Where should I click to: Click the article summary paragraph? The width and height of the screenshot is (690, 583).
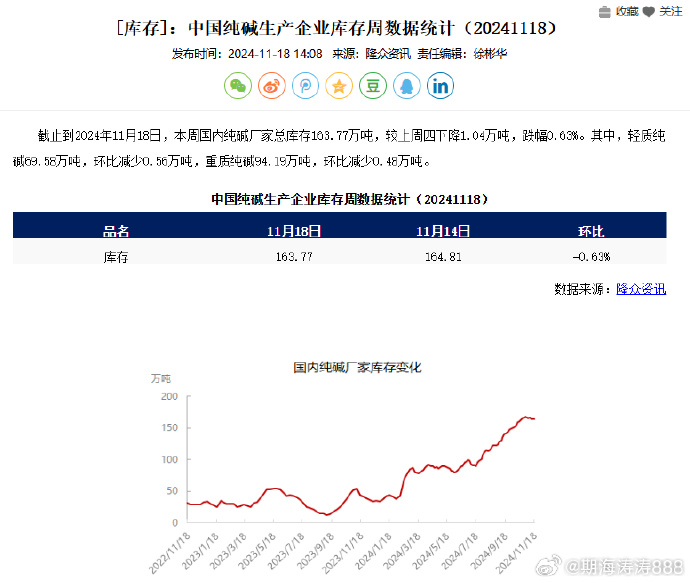coord(339,148)
